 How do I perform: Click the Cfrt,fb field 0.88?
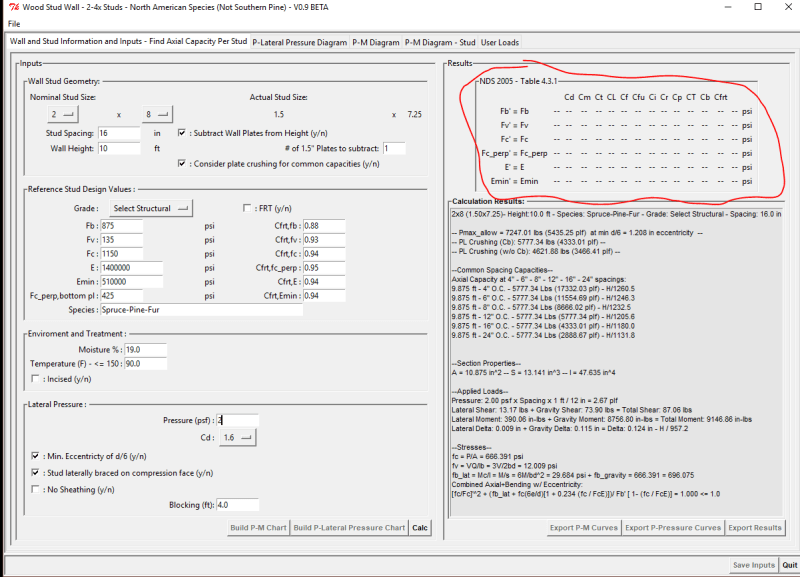pyautogui.click(x=324, y=225)
